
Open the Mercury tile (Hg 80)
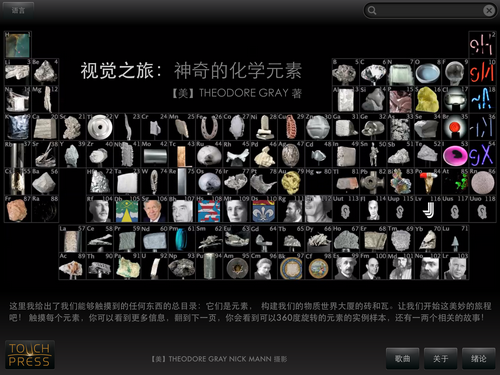318,181
